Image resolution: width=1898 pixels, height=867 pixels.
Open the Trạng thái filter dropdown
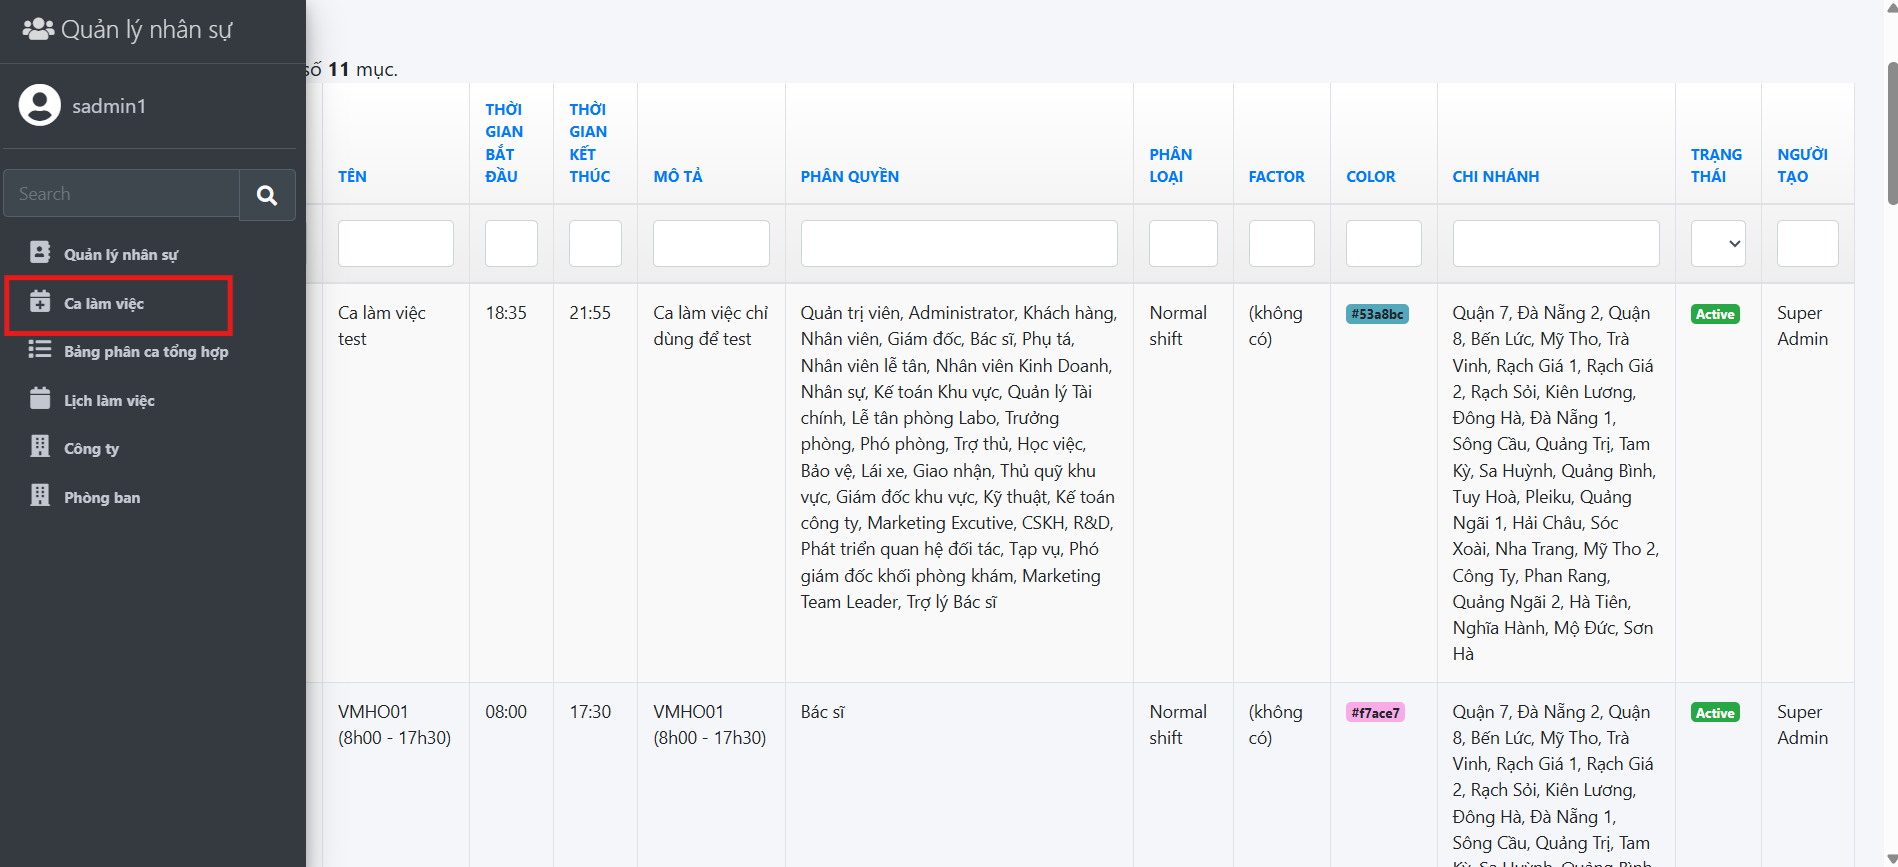coord(1717,244)
